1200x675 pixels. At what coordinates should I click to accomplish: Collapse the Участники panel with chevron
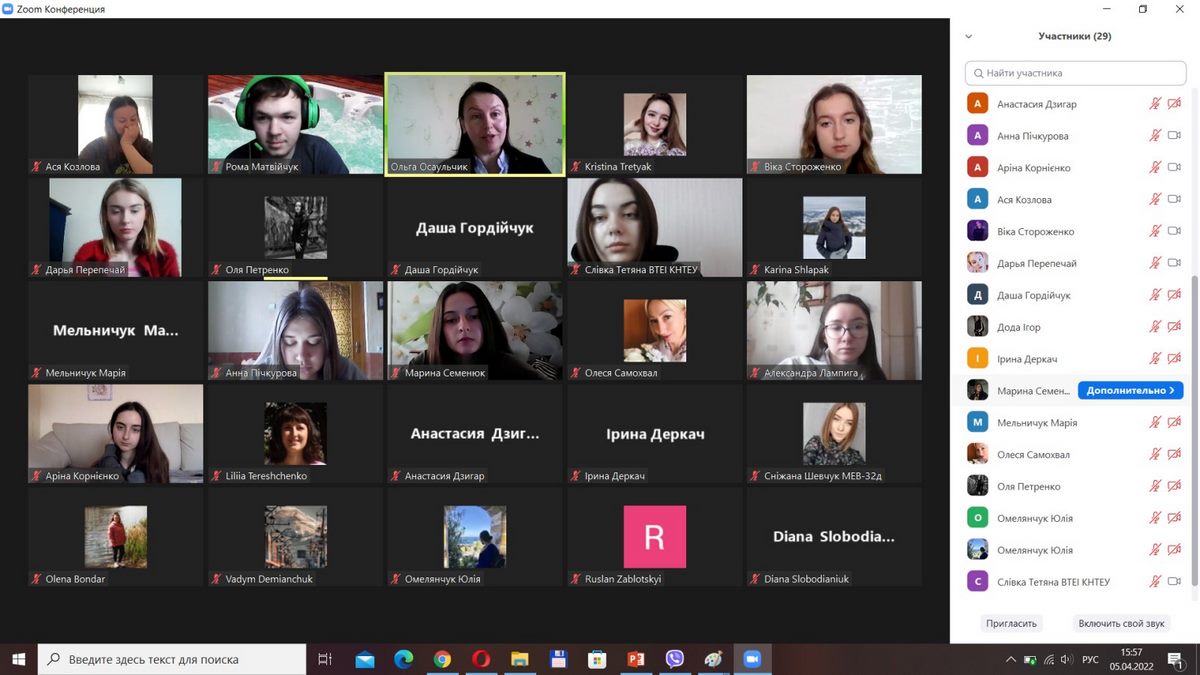coord(968,37)
